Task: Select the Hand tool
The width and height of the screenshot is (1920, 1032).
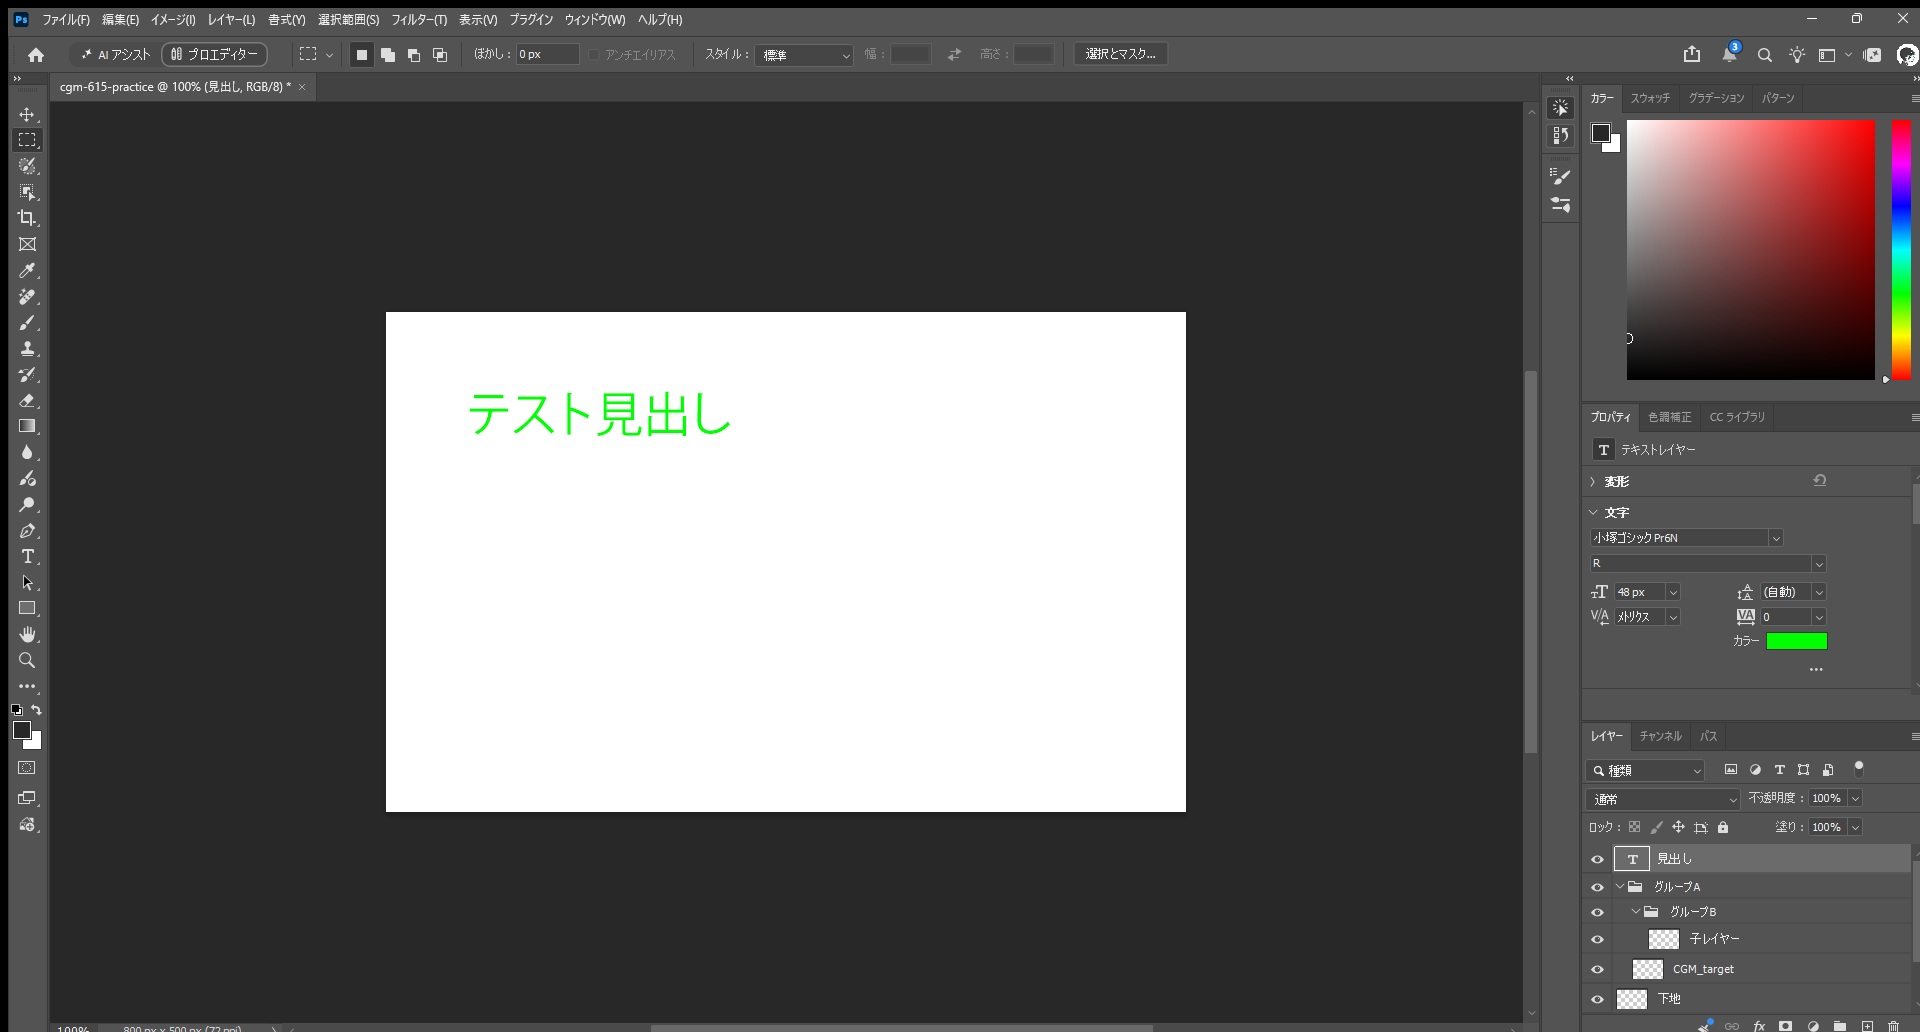Action: 27,634
